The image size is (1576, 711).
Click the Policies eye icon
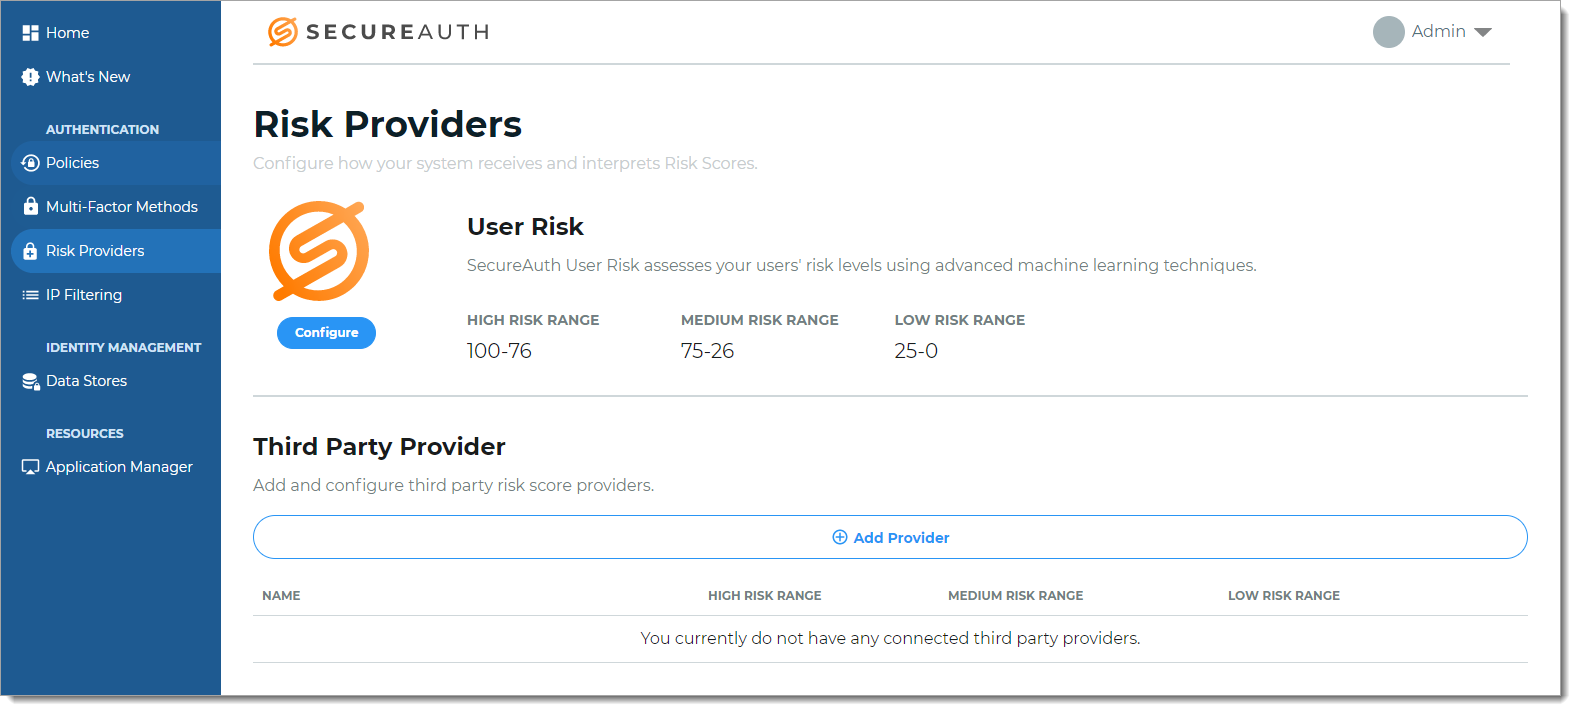[x=28, y=162]
